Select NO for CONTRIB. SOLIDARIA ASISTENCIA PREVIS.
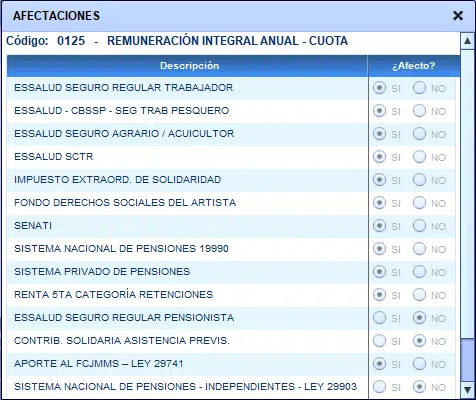Viewport: 476px width, 400px height. tap(419, 341)
